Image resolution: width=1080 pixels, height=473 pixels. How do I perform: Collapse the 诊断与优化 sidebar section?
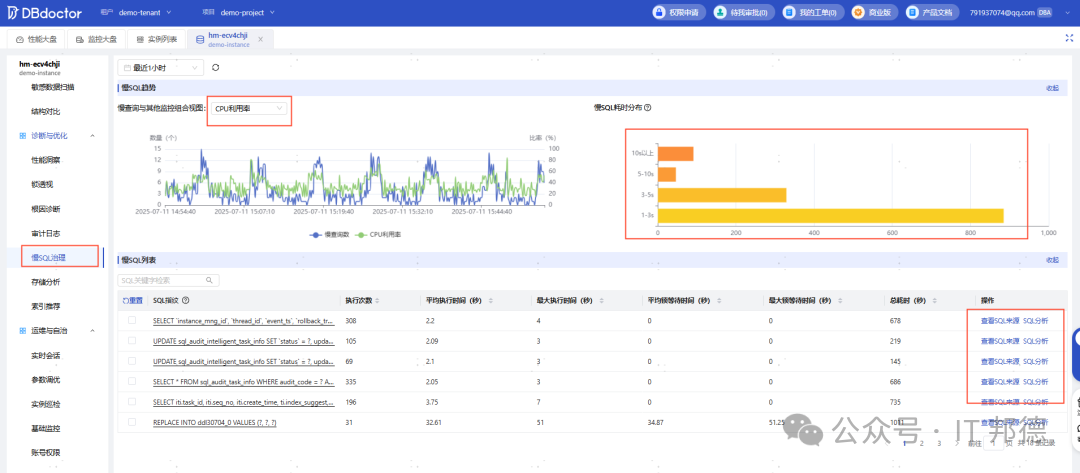tap(92, 136)
